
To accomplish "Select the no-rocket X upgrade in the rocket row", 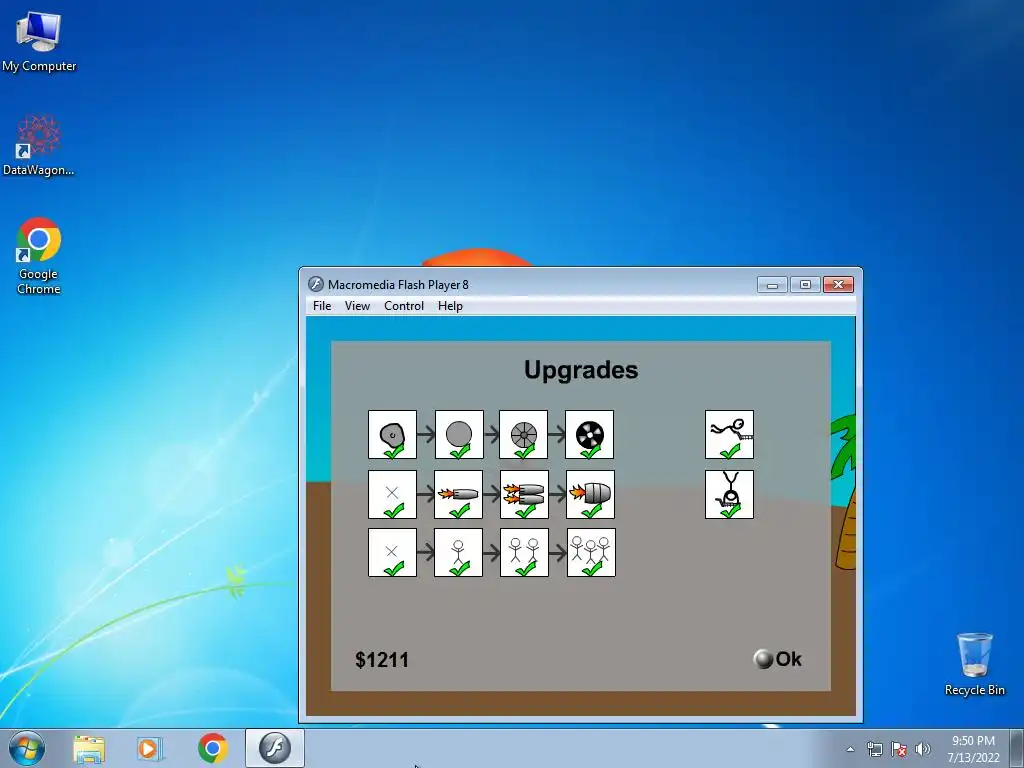I will pos(392,494).
